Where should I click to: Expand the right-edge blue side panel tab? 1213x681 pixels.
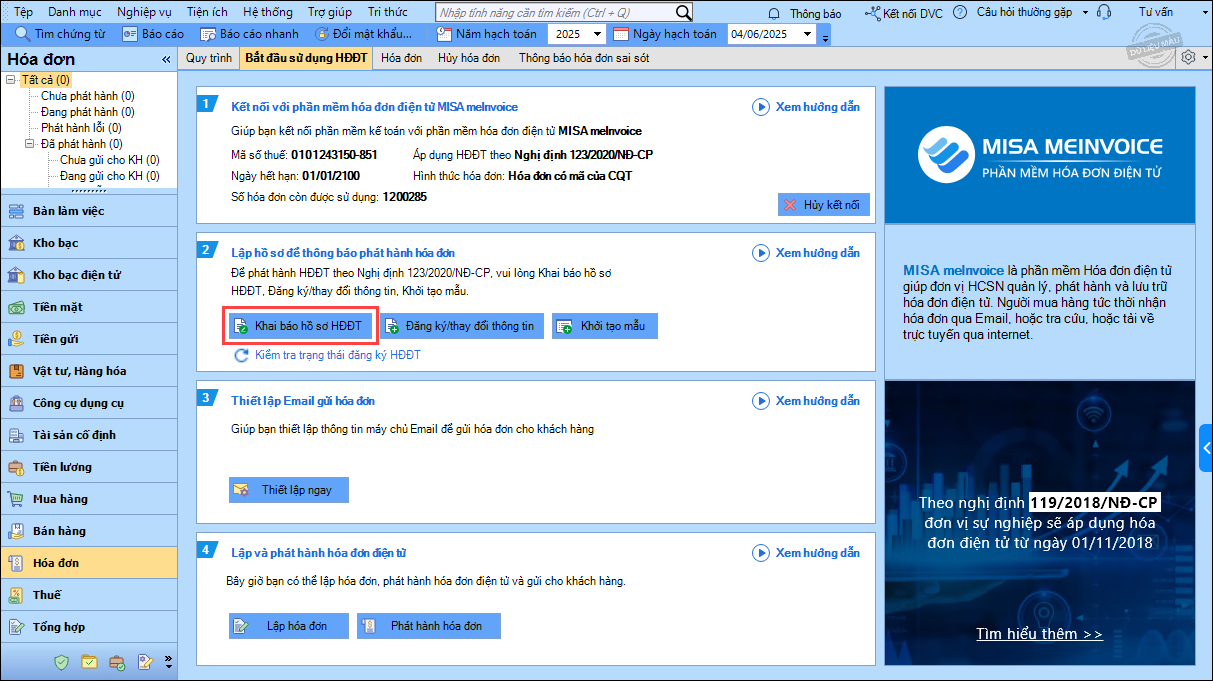pos(1206,448)
